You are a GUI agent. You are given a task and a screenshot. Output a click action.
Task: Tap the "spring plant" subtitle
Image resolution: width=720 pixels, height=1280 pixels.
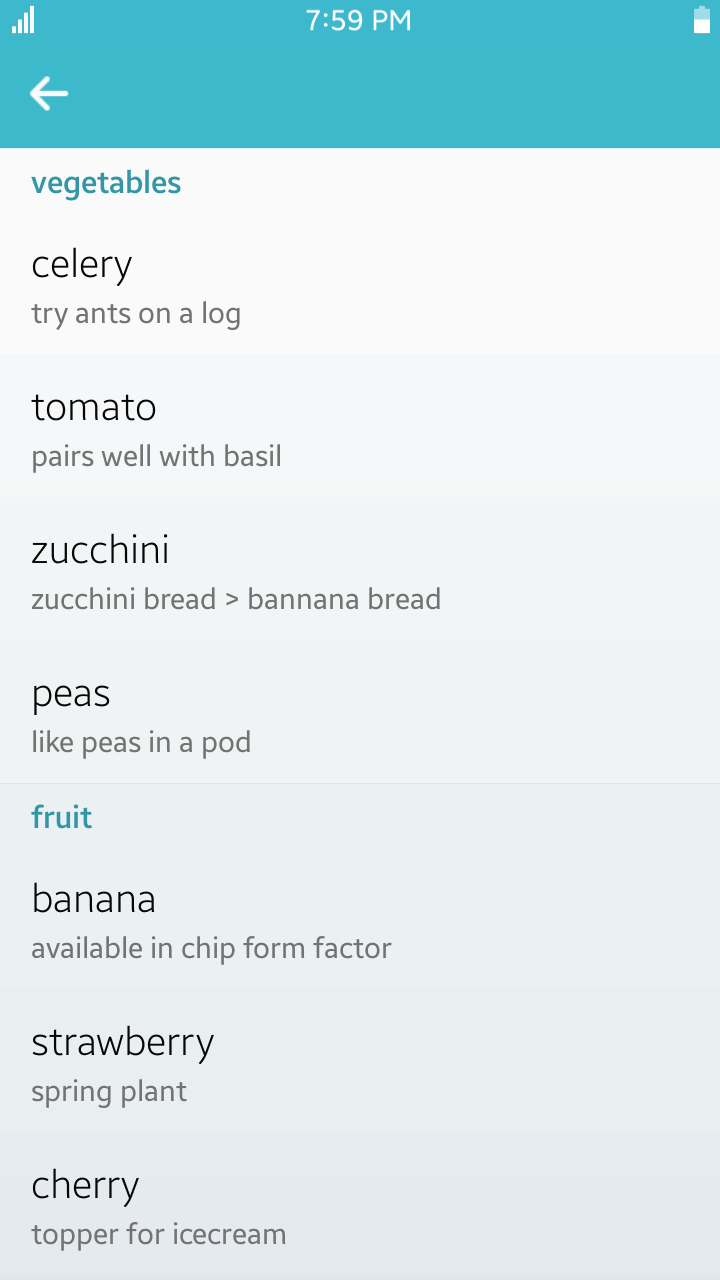pos(109,1091)
